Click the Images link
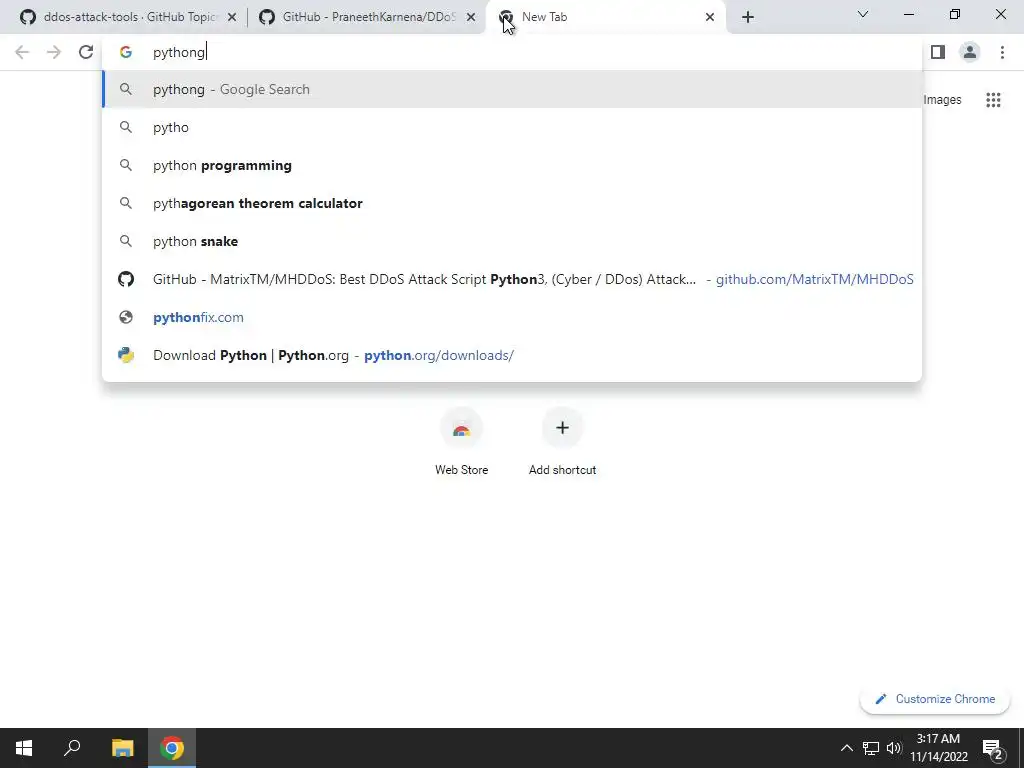This screenshot has width=1024, height=768. (x=942, y=100)
